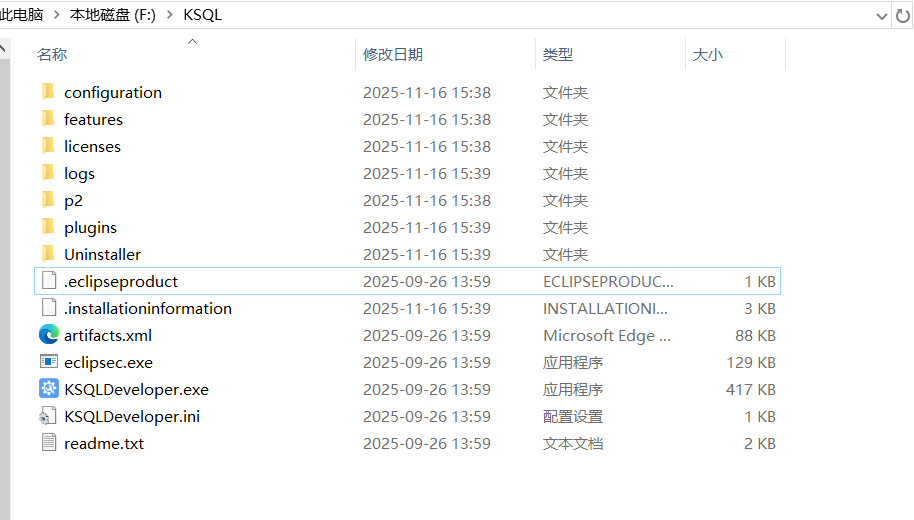The width and height of the screenshot is (914, 520).
Task: Expand the chevron after 本地磁盘 (F:)
Action: pos(167,15)
